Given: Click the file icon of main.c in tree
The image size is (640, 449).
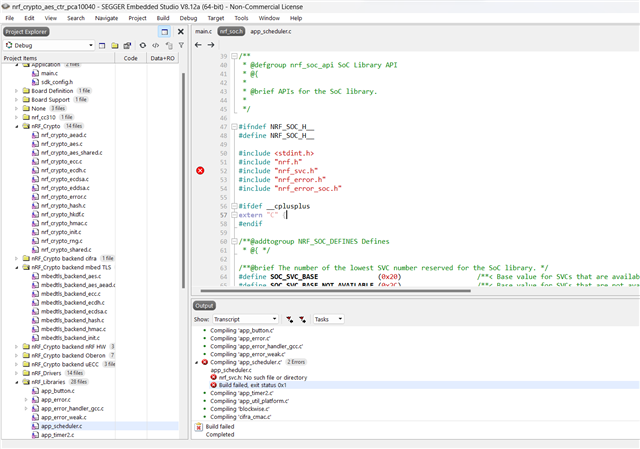Looking at the screenshot, I should click(x=36, y=73).
